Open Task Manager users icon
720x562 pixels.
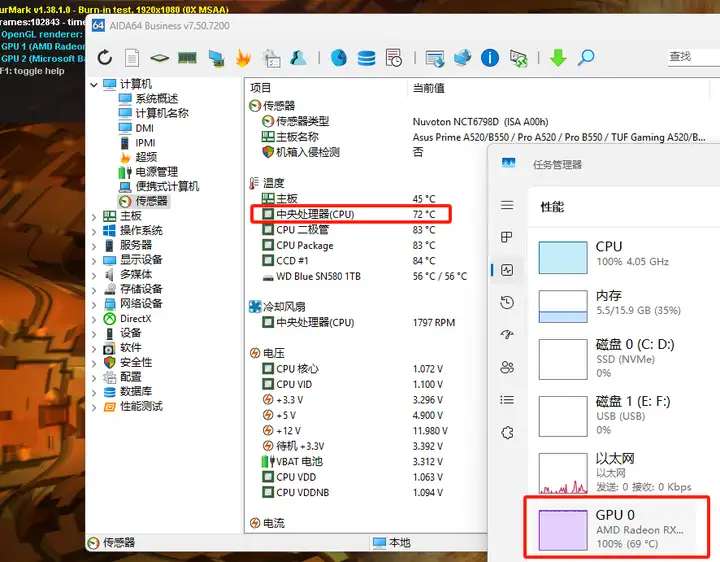(x=507, y=367)
